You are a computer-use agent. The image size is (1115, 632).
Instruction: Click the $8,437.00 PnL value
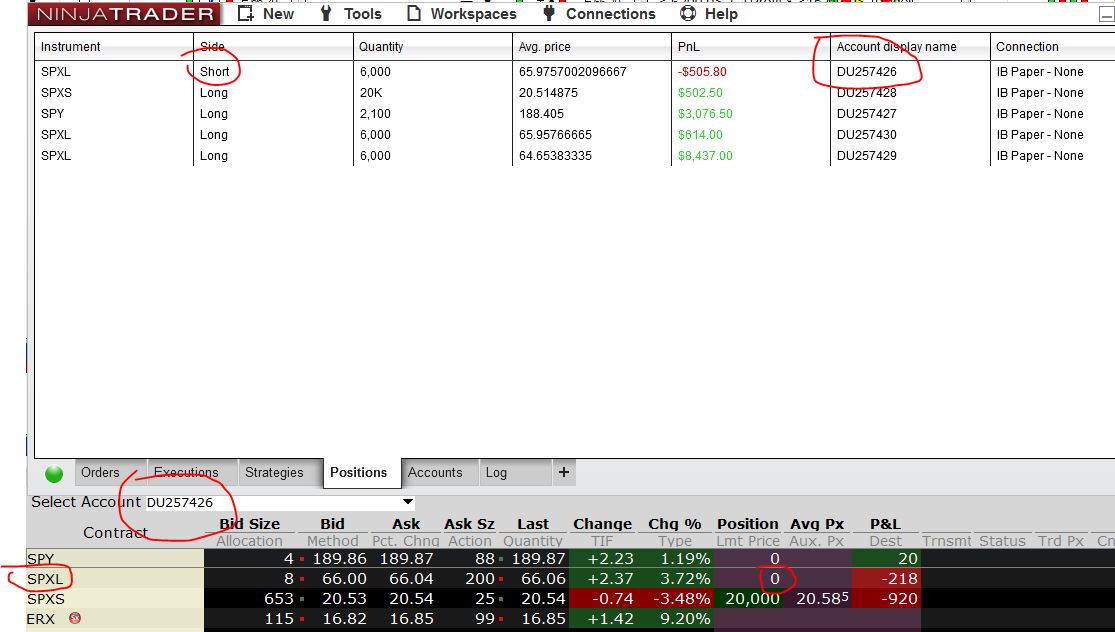[705, 156]
